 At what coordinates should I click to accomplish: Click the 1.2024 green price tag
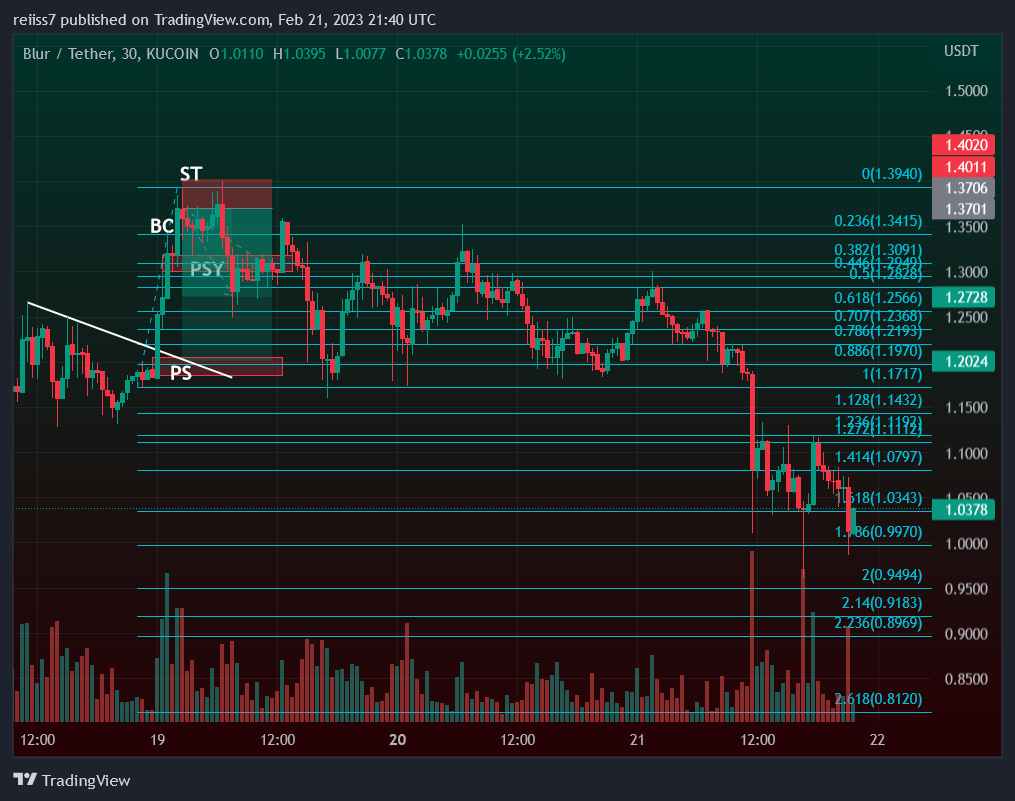coord(963,361)
